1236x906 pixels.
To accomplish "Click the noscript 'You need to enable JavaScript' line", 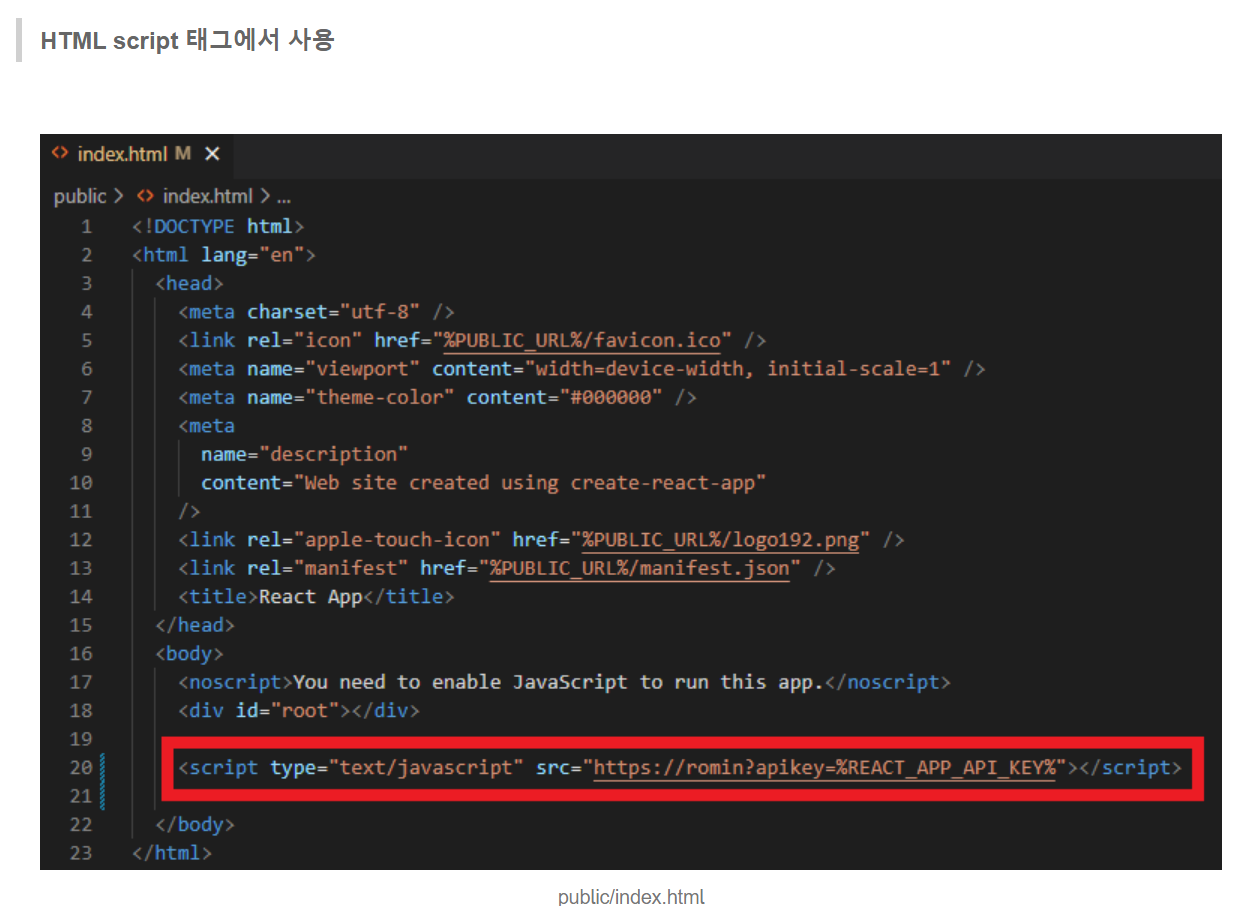I will point(565,682).
